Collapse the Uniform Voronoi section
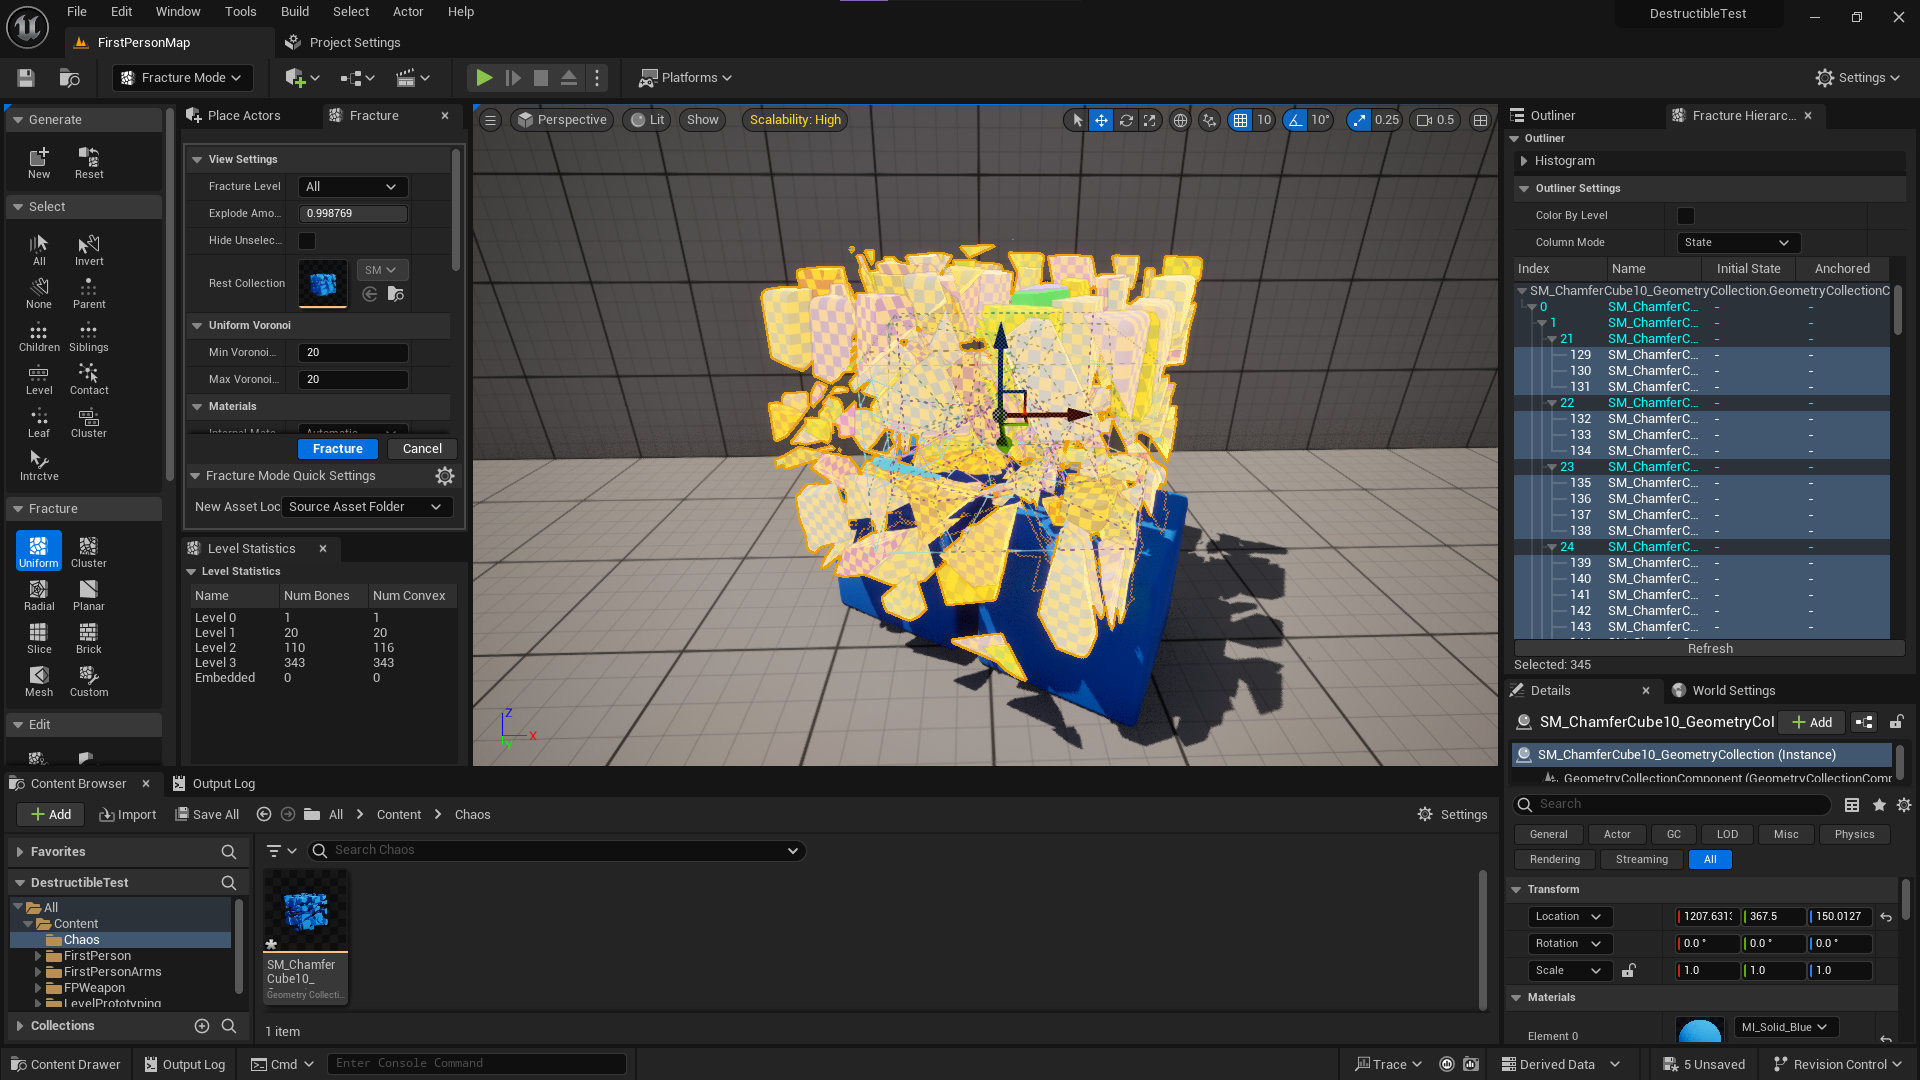The height and width of the screenshot is (1080, 1920). pos(197,326)
